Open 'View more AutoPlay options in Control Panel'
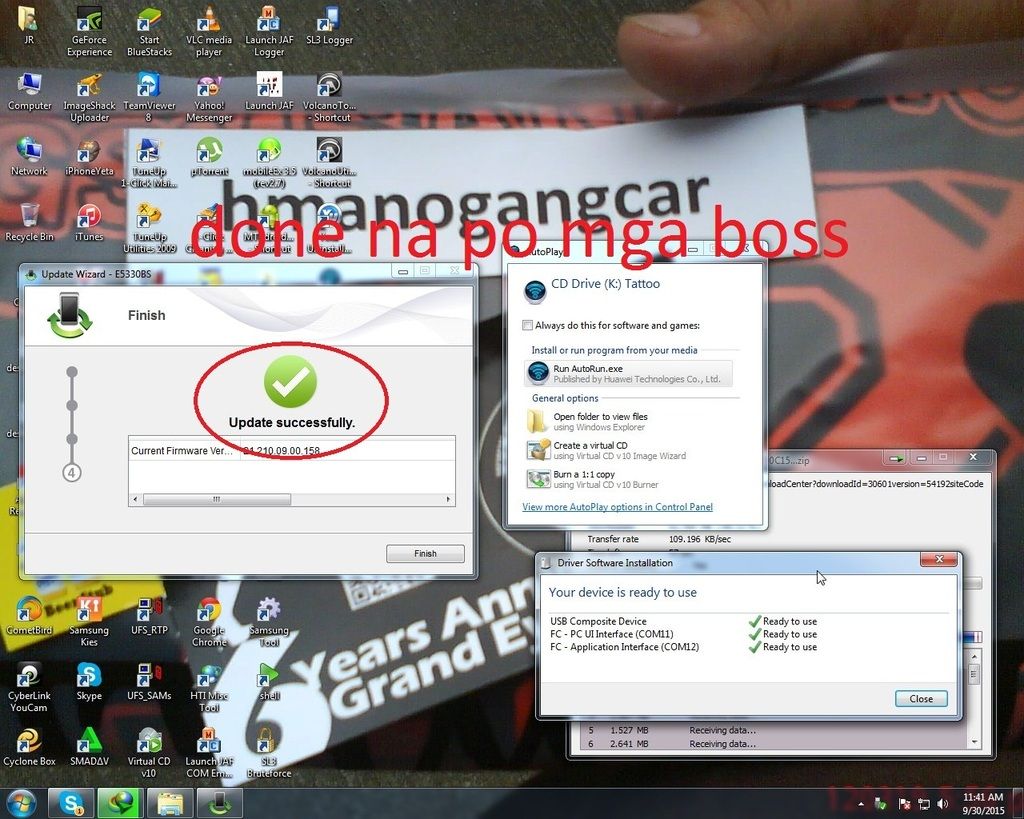 coord(617,507)
